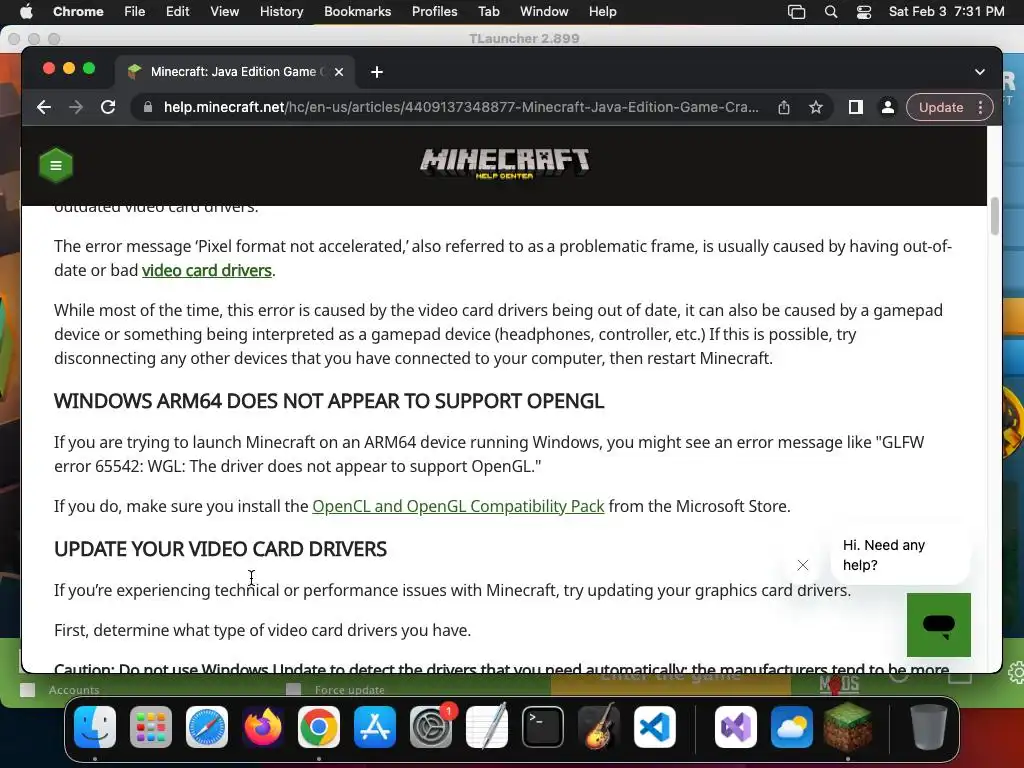Open Google Chrome from the Dock

click(319, 726)
